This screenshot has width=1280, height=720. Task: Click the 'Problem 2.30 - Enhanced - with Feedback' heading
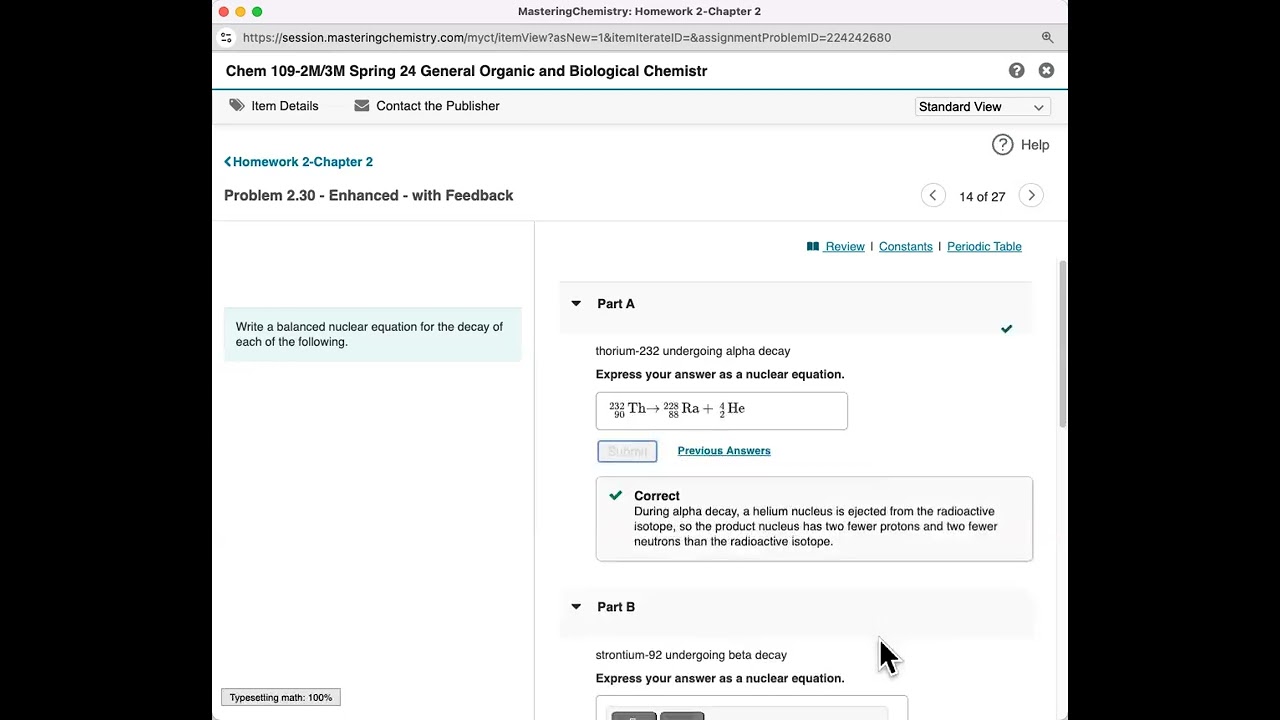(x=369, y=195)
